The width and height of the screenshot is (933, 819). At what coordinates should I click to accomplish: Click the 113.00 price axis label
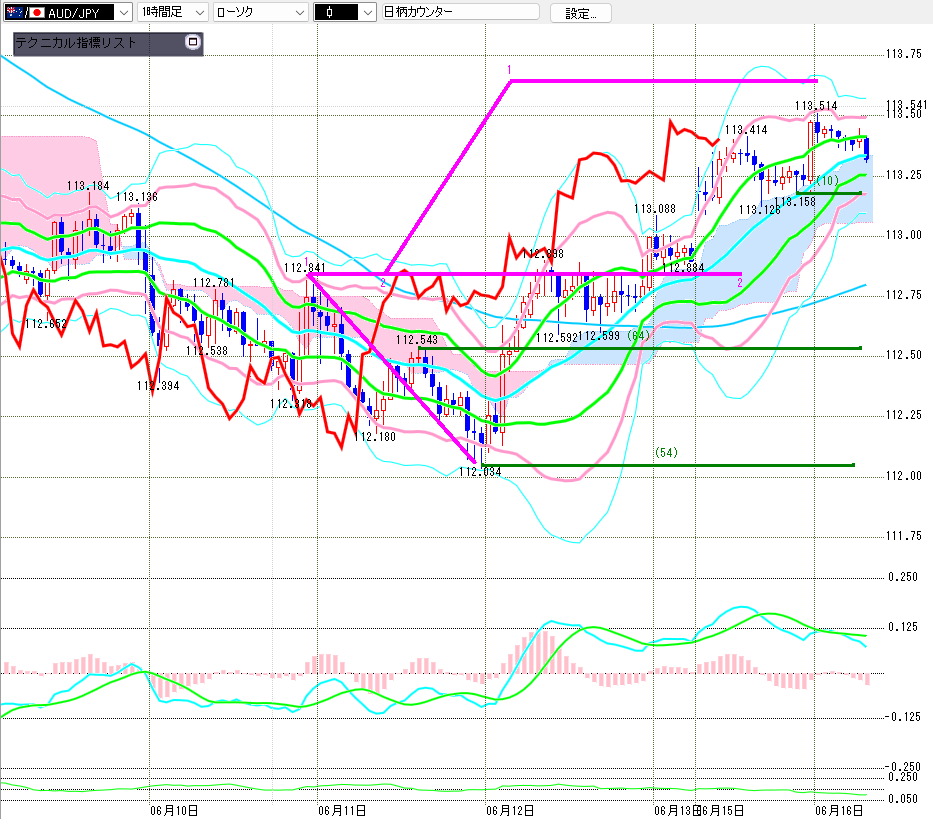pos(904,235)
